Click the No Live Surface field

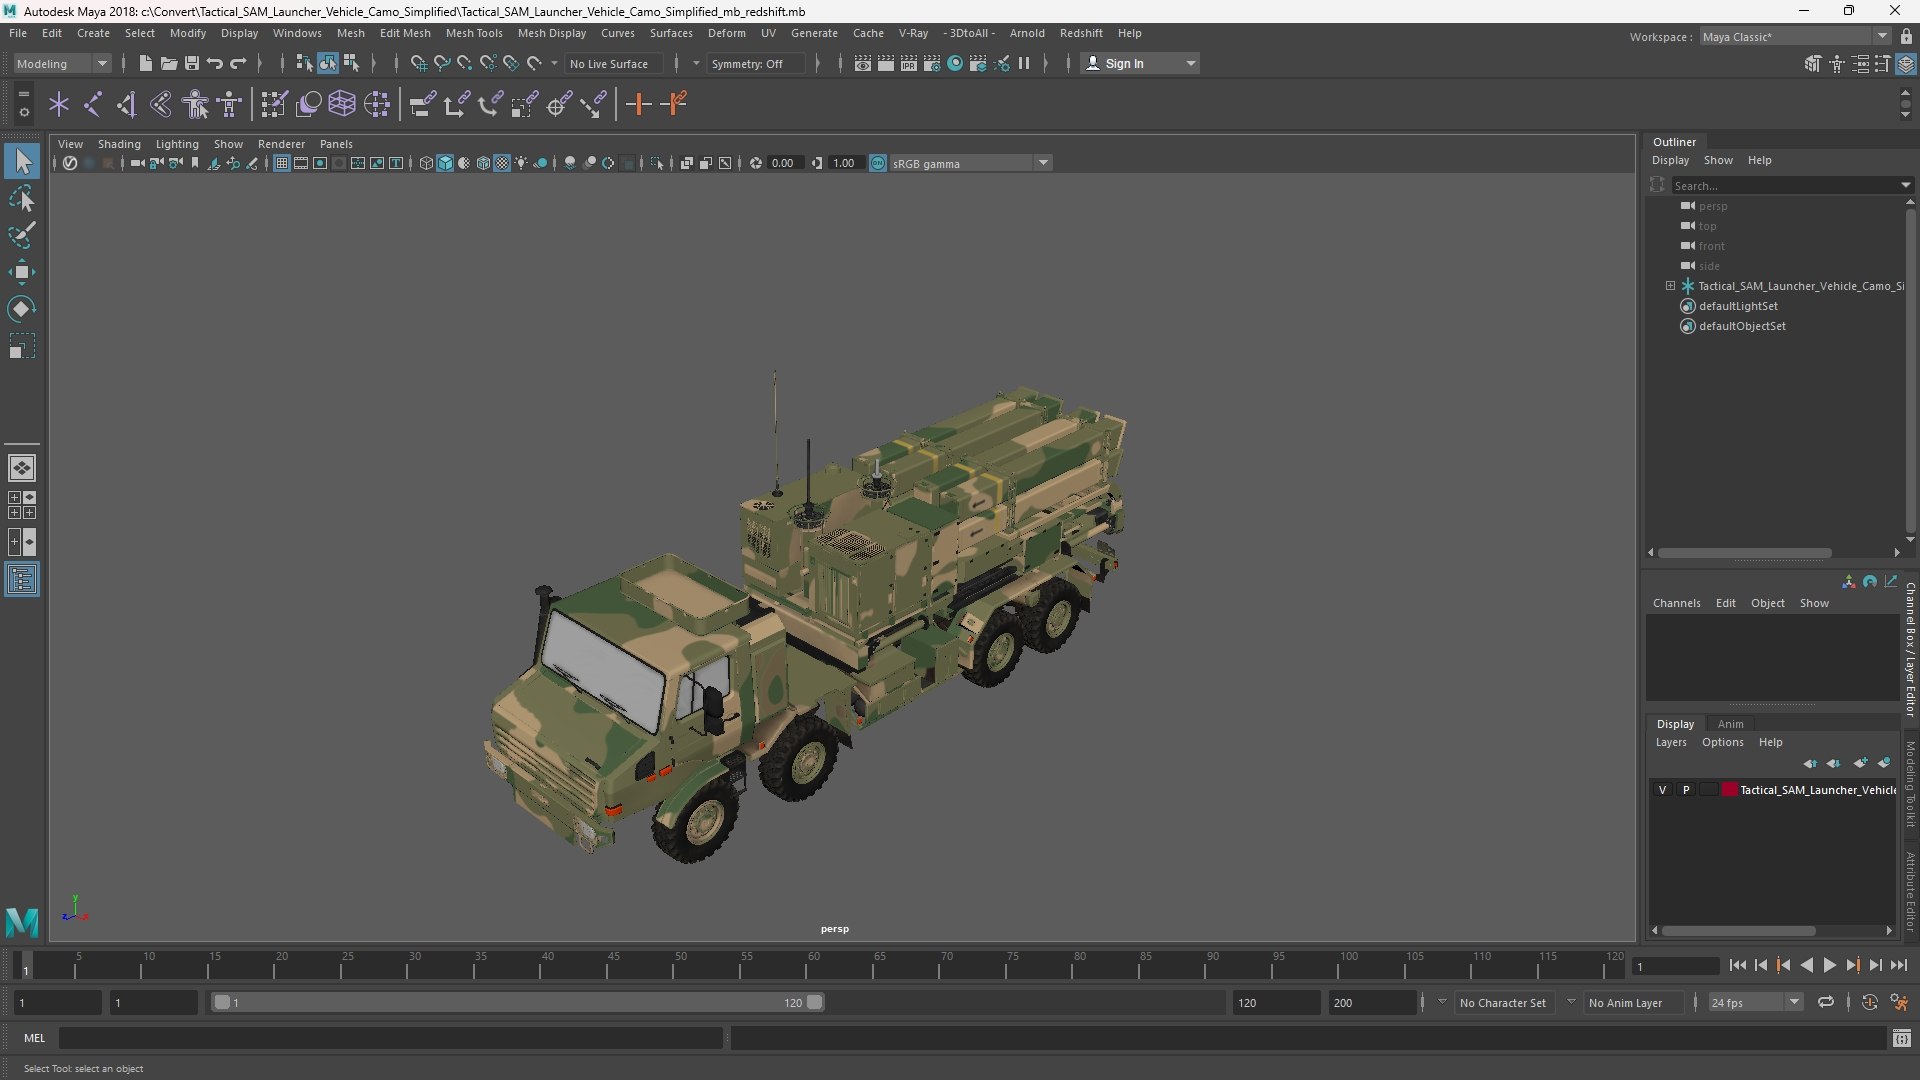[x=614, y=63]
